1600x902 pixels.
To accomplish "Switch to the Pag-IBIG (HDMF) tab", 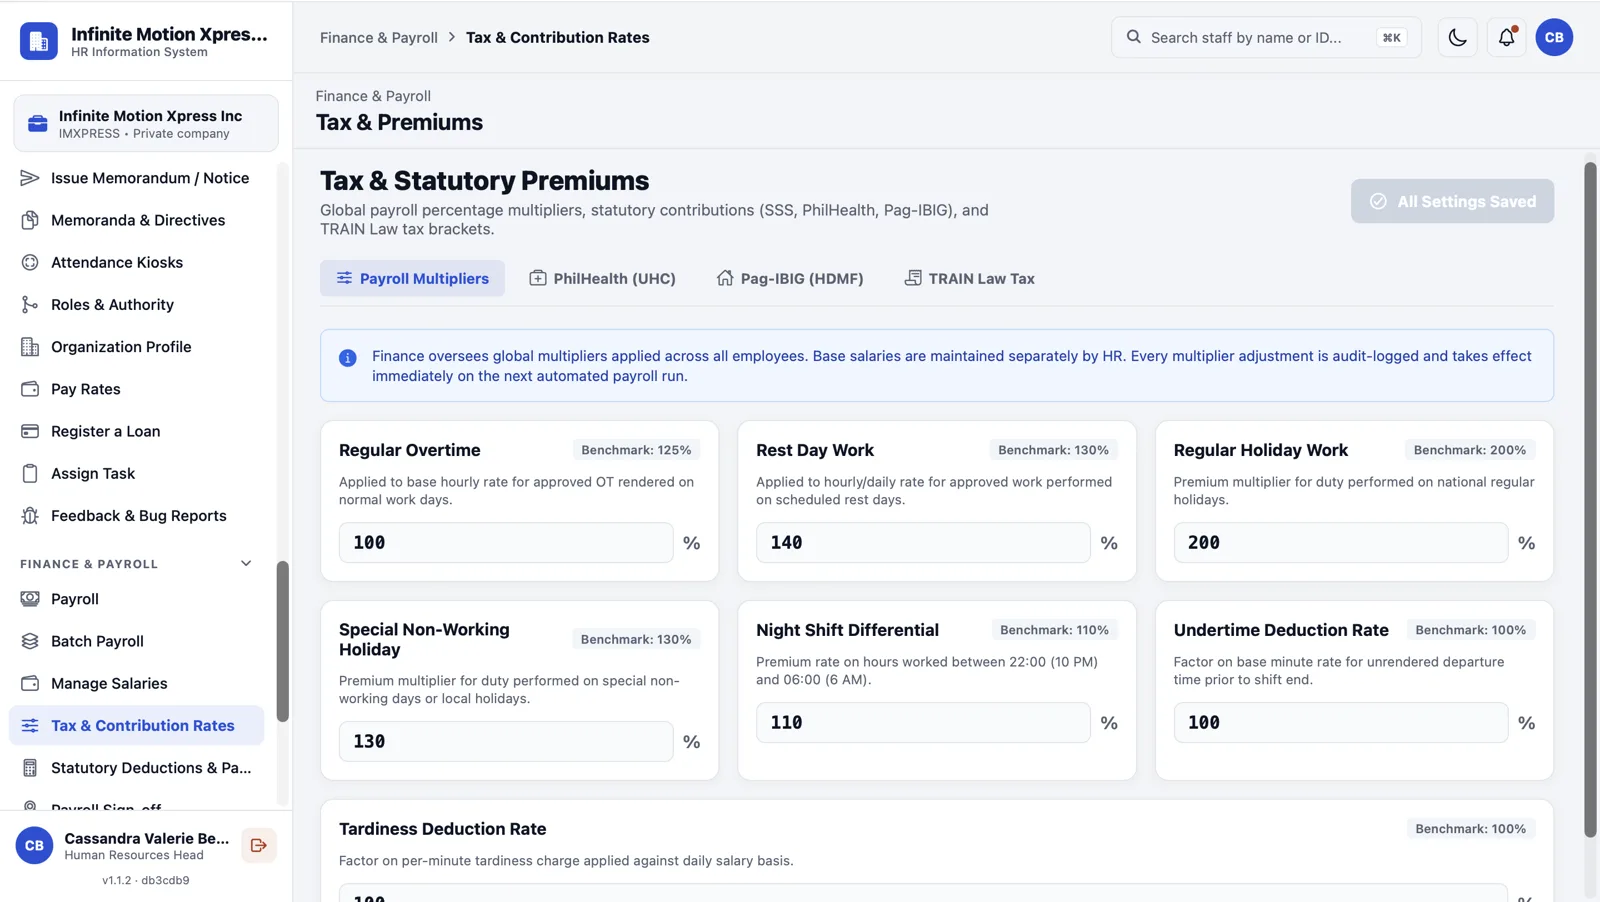I will pos(790,278).
